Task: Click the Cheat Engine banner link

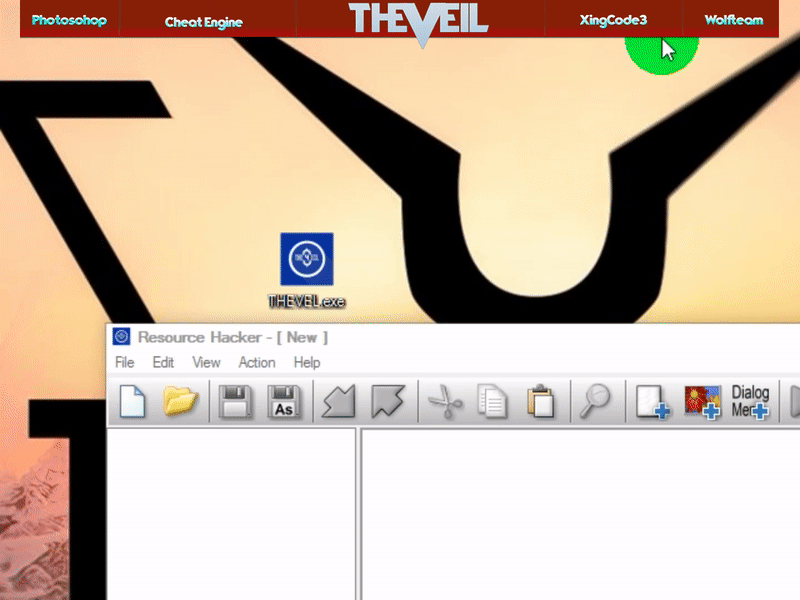Action: [x=203, y=22]
